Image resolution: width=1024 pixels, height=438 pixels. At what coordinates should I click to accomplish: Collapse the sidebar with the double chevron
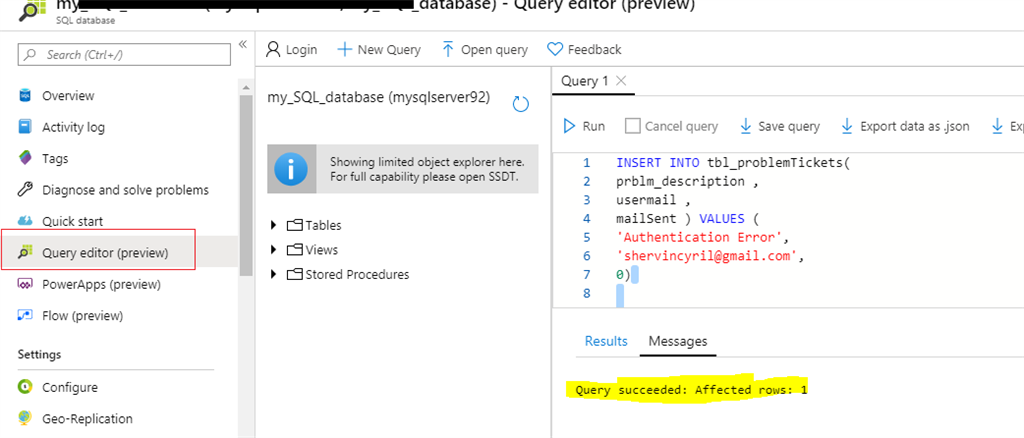[x=242, y=44]
